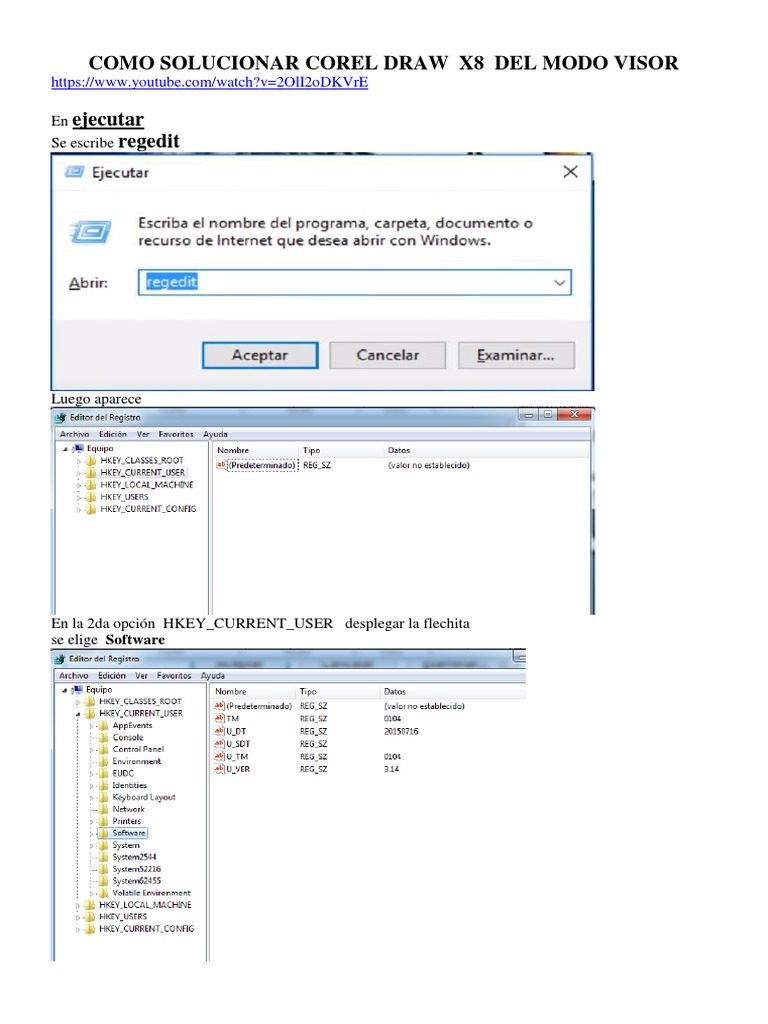The image size is (768, 1024).
Task: Select highlighted HKEY_CURRENT_USER in upper Registry Editor
Action: tap(142, 472)
